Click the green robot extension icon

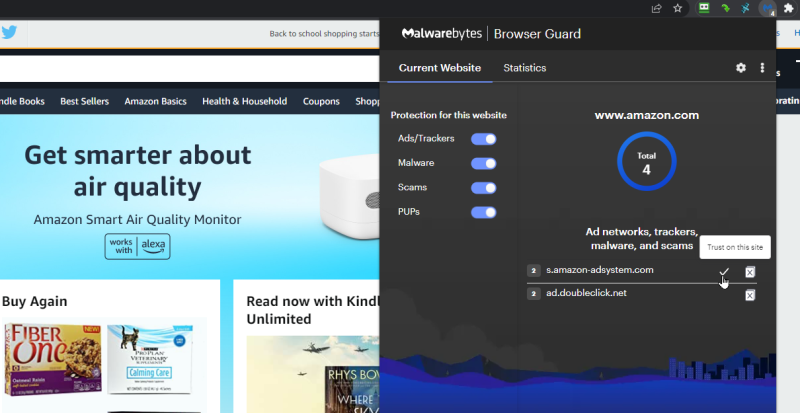pos(705,8)
